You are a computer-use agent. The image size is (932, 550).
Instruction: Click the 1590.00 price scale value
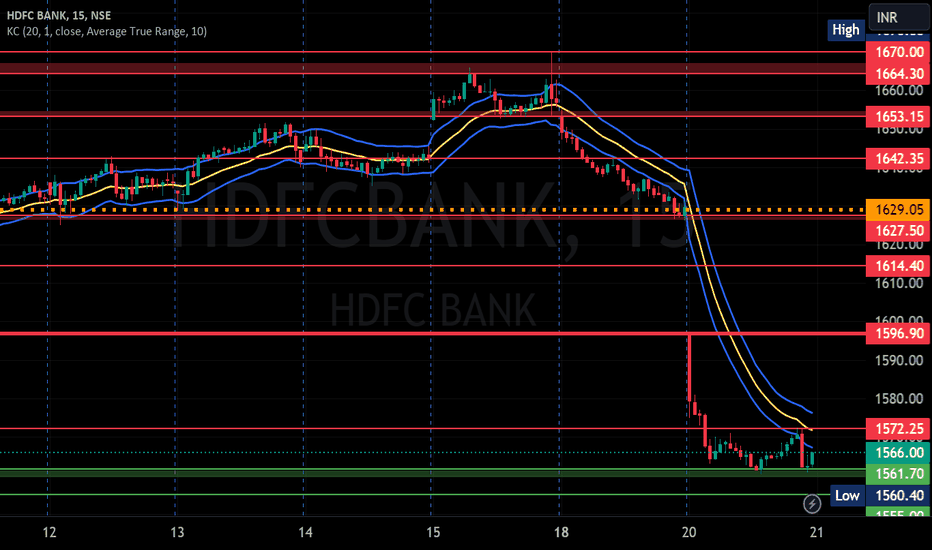[899, 360]
